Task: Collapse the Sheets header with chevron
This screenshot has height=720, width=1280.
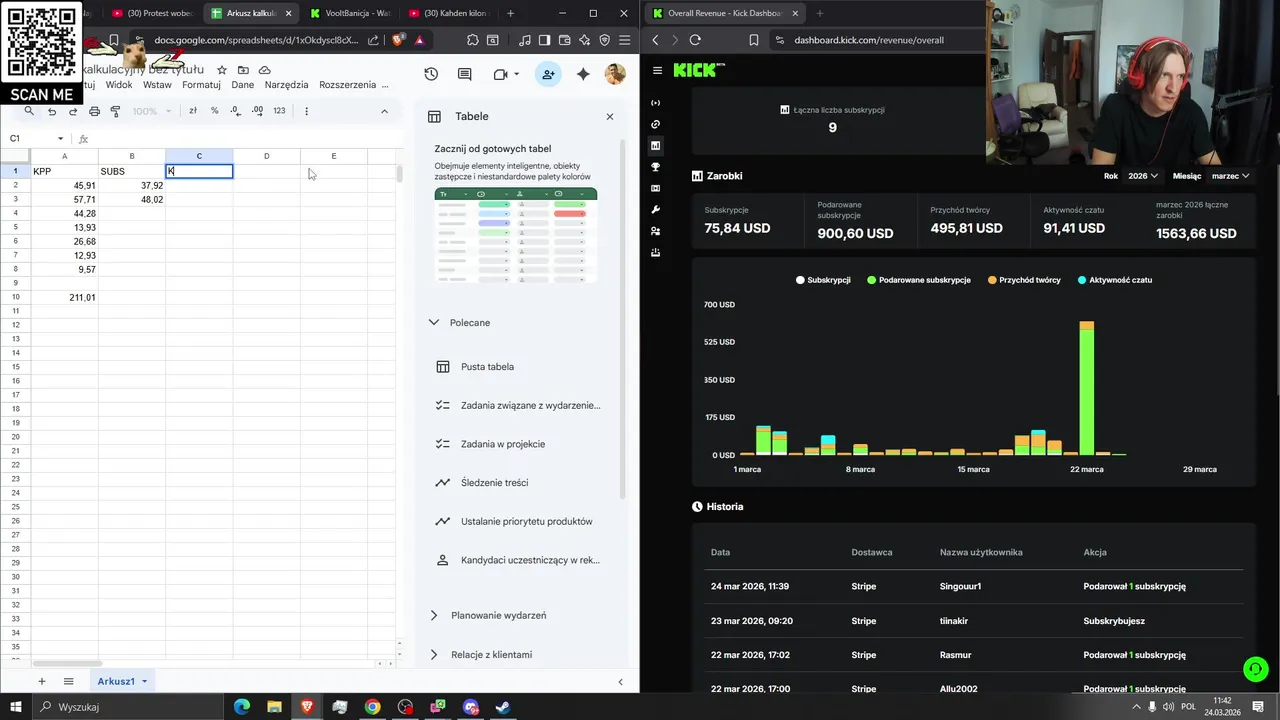Action: pyautogui.click(x=384, y=111)
